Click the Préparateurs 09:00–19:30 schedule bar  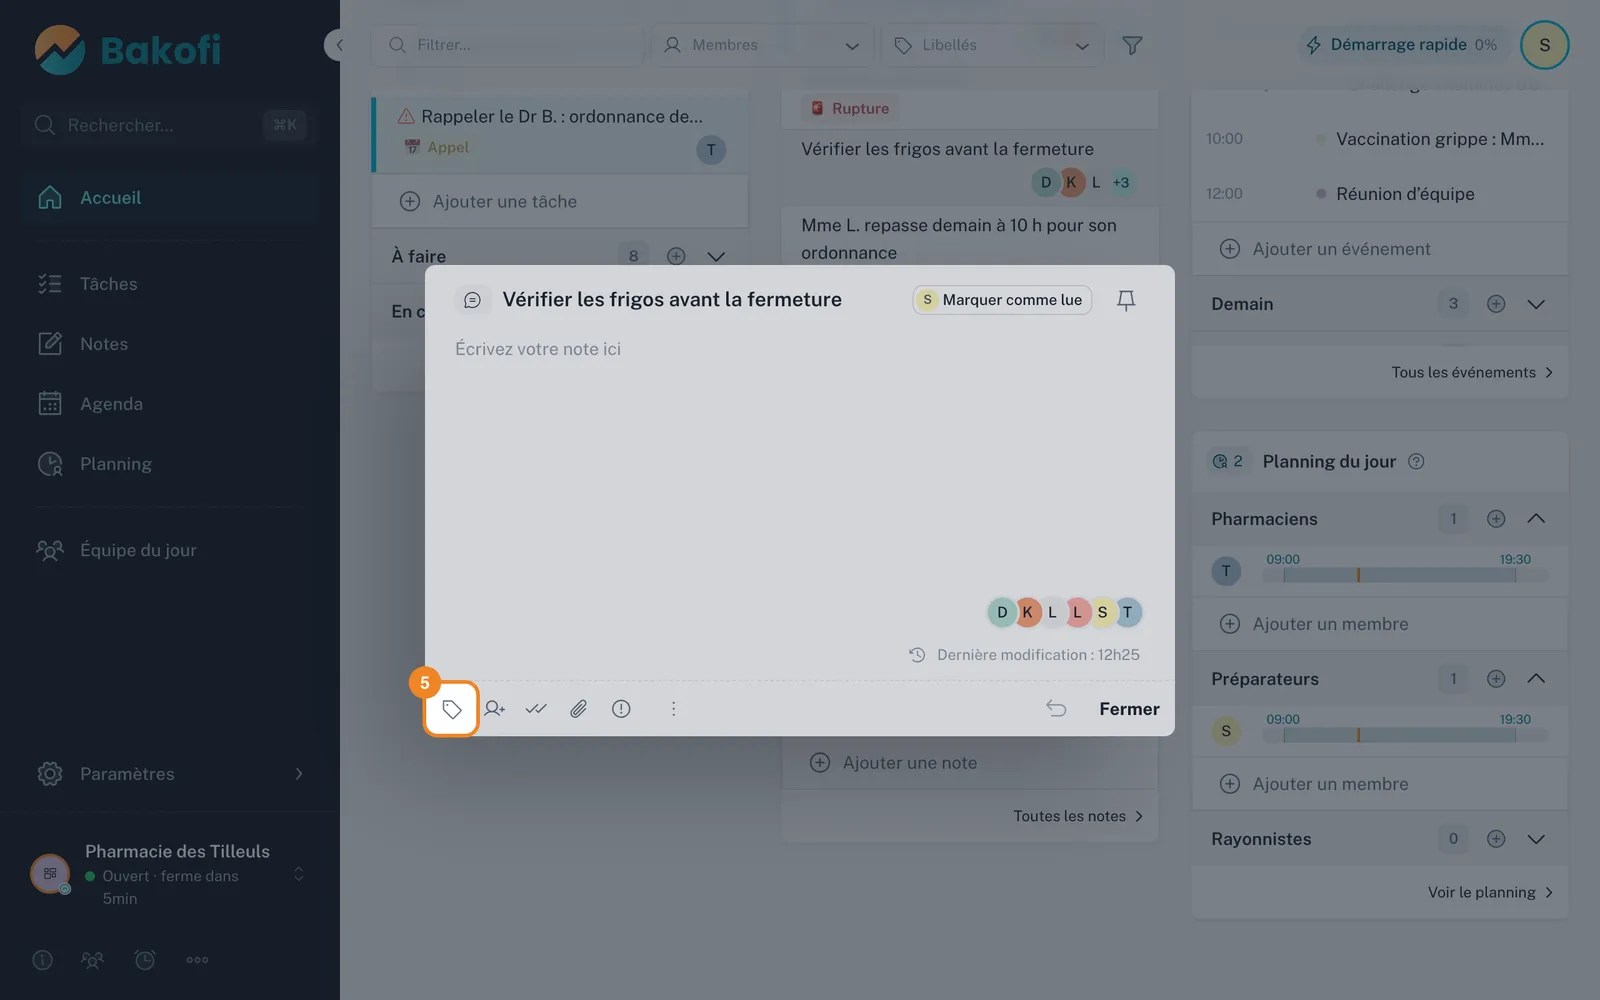[x=1405, y=735]
